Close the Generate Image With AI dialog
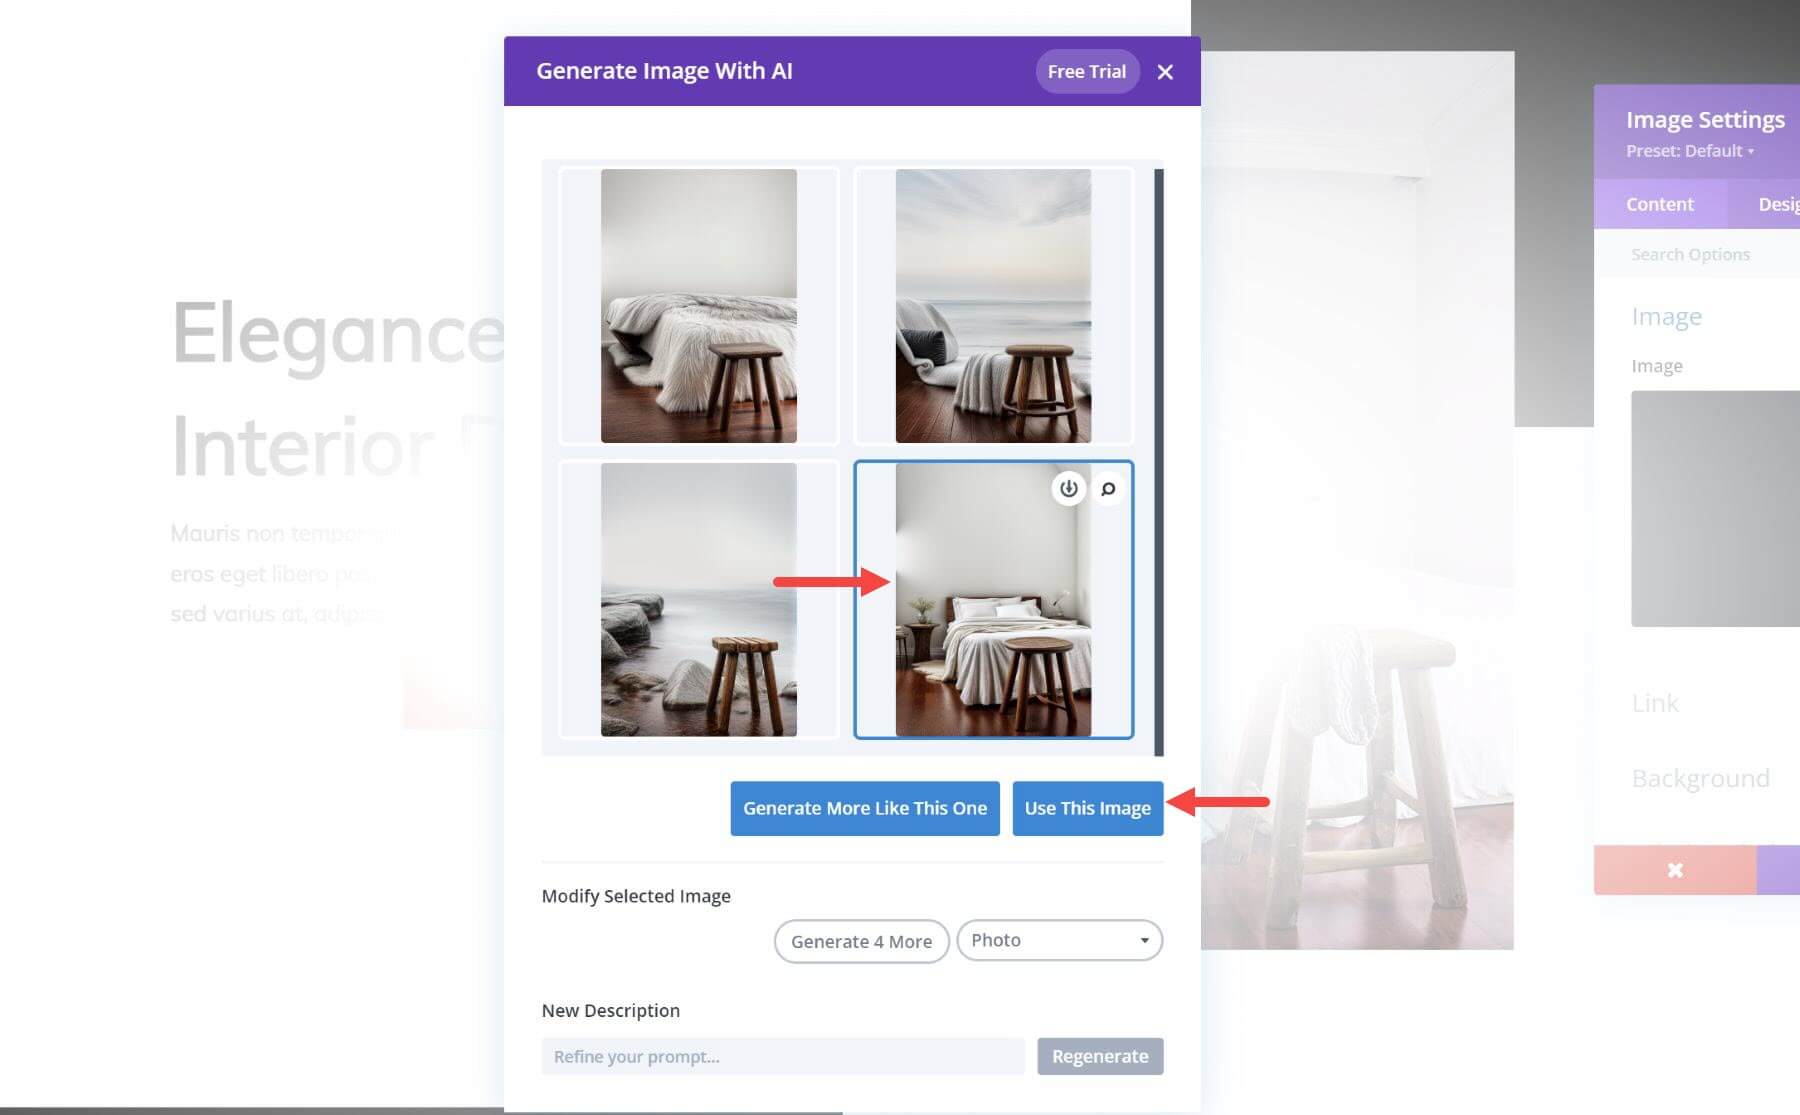The width and height of the screenshot is (1800, 1115). pyautogui.click(x=1165, y=72)
